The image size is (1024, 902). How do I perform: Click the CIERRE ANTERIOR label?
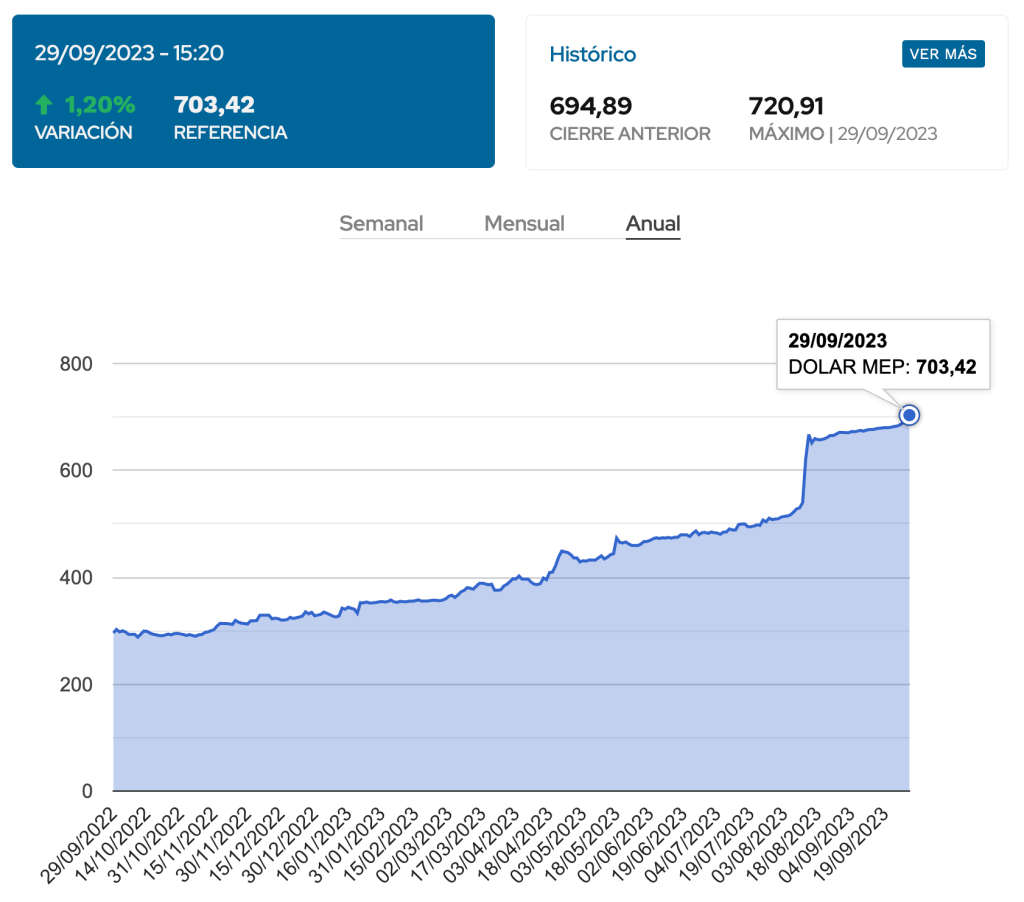point(630,134)
